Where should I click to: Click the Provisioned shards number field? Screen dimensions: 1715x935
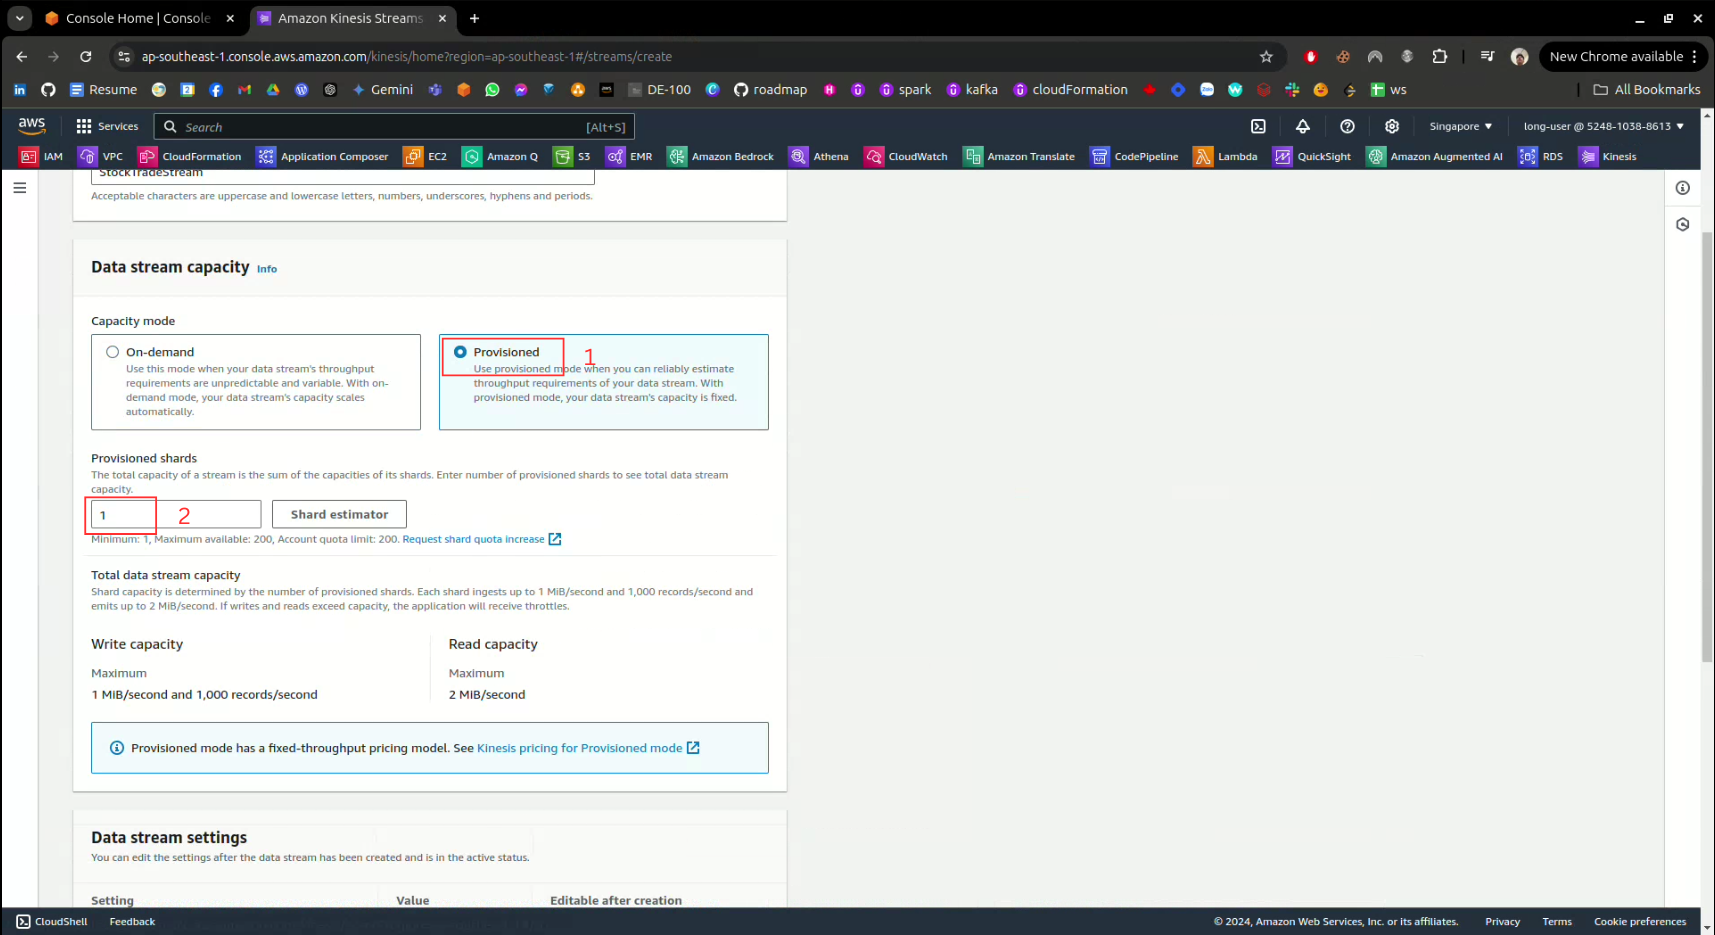coord(176,515)
